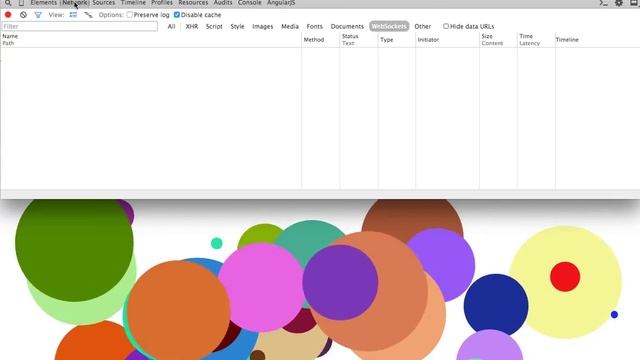The height and width of the screenshot is (360, 640).
Task: Go to the Console tab
Action: pyautogui.click(x=249, y=3)
